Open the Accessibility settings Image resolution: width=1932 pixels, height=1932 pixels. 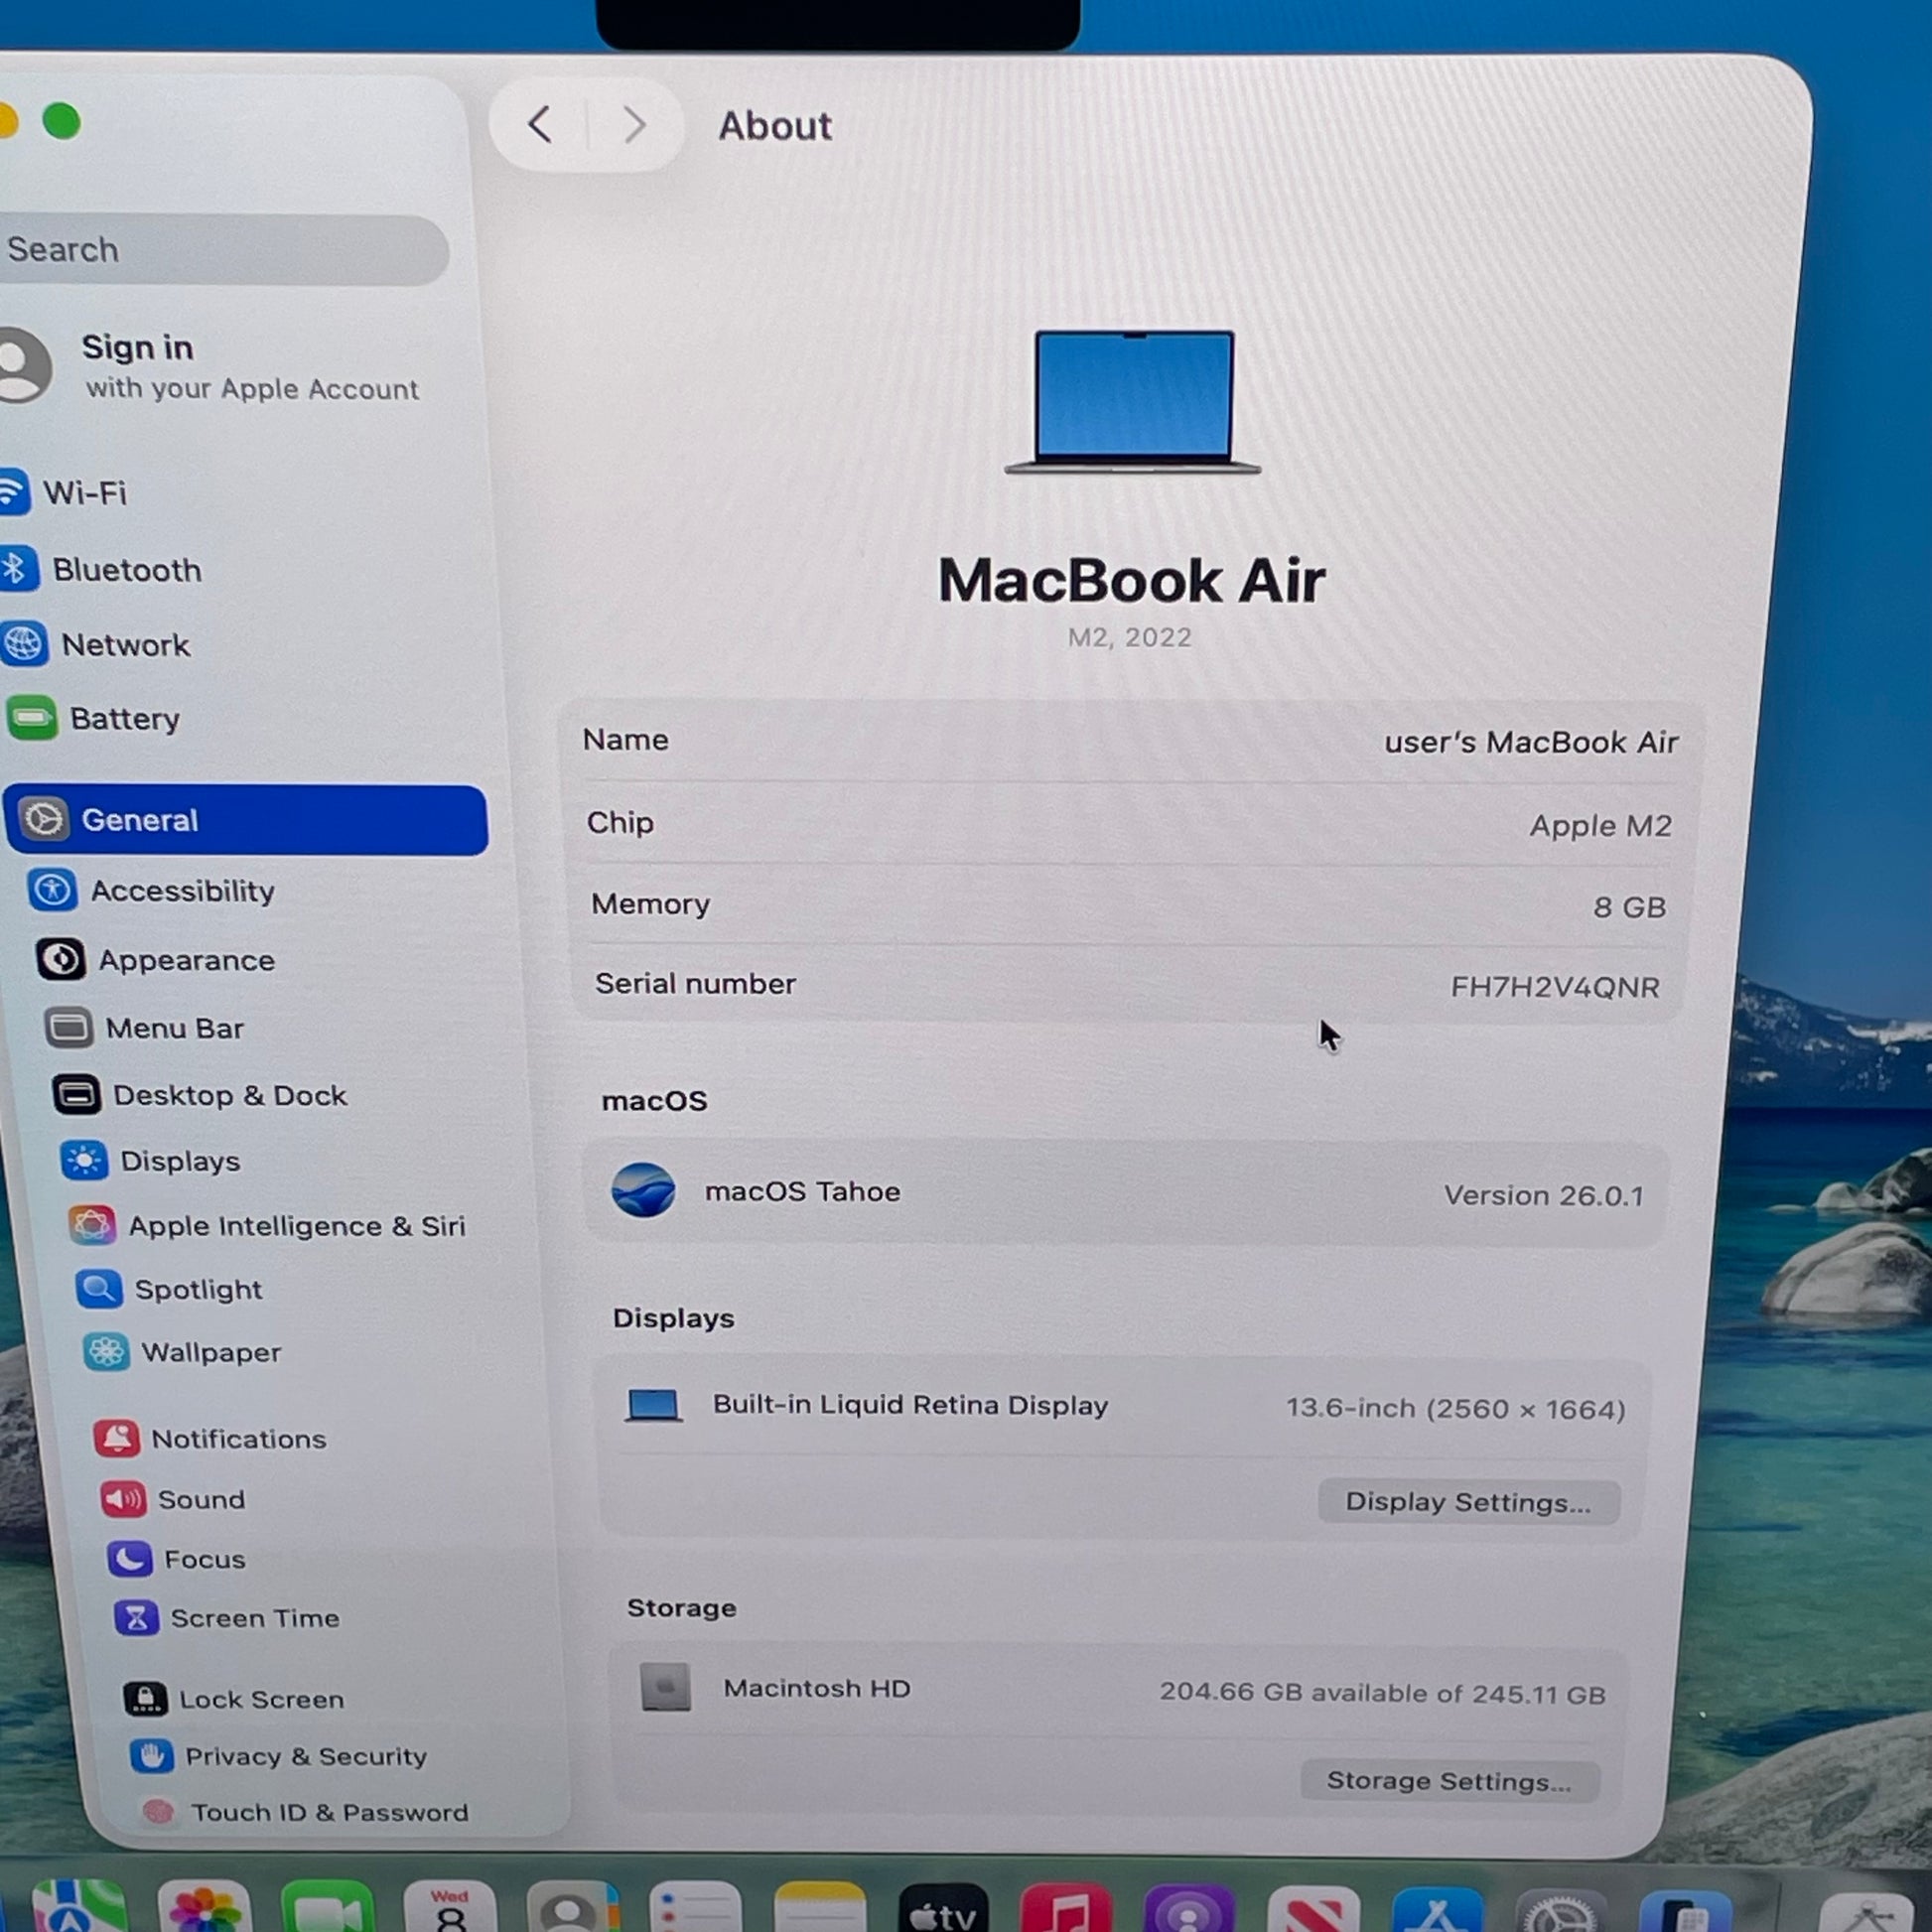(x=181, y=890)
